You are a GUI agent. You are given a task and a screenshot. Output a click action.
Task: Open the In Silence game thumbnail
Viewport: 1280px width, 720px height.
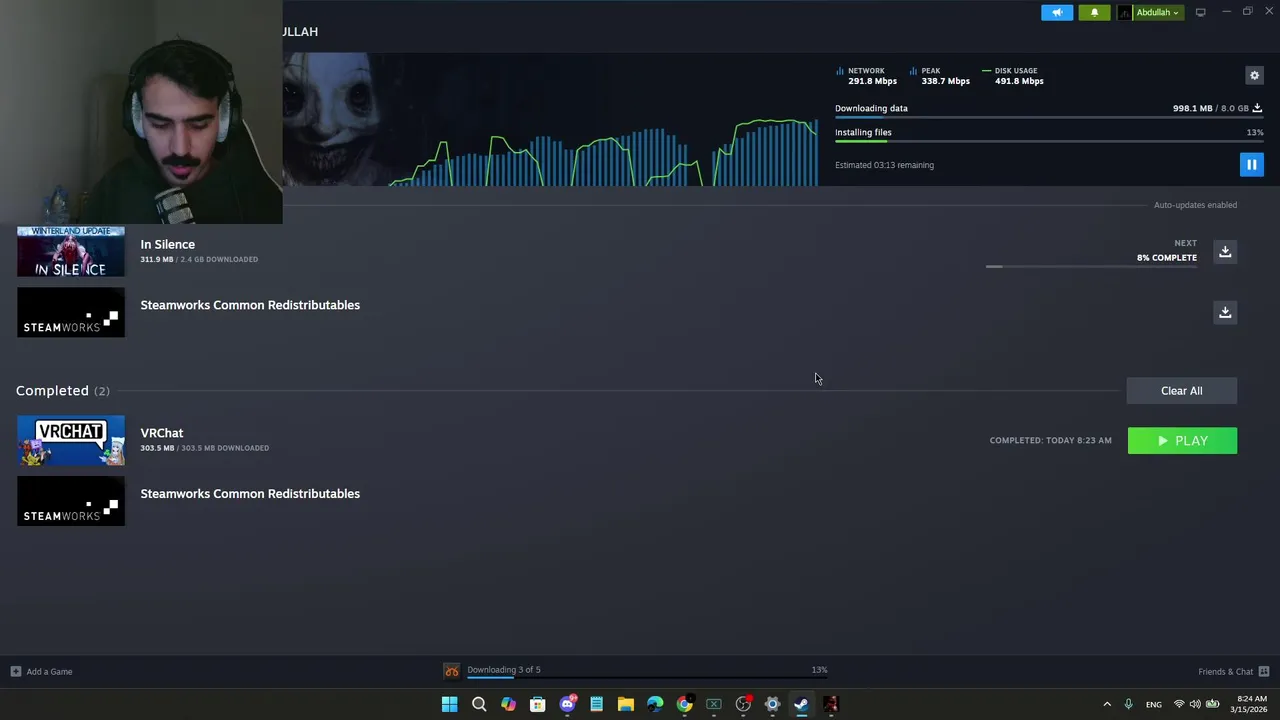(71, 252)
